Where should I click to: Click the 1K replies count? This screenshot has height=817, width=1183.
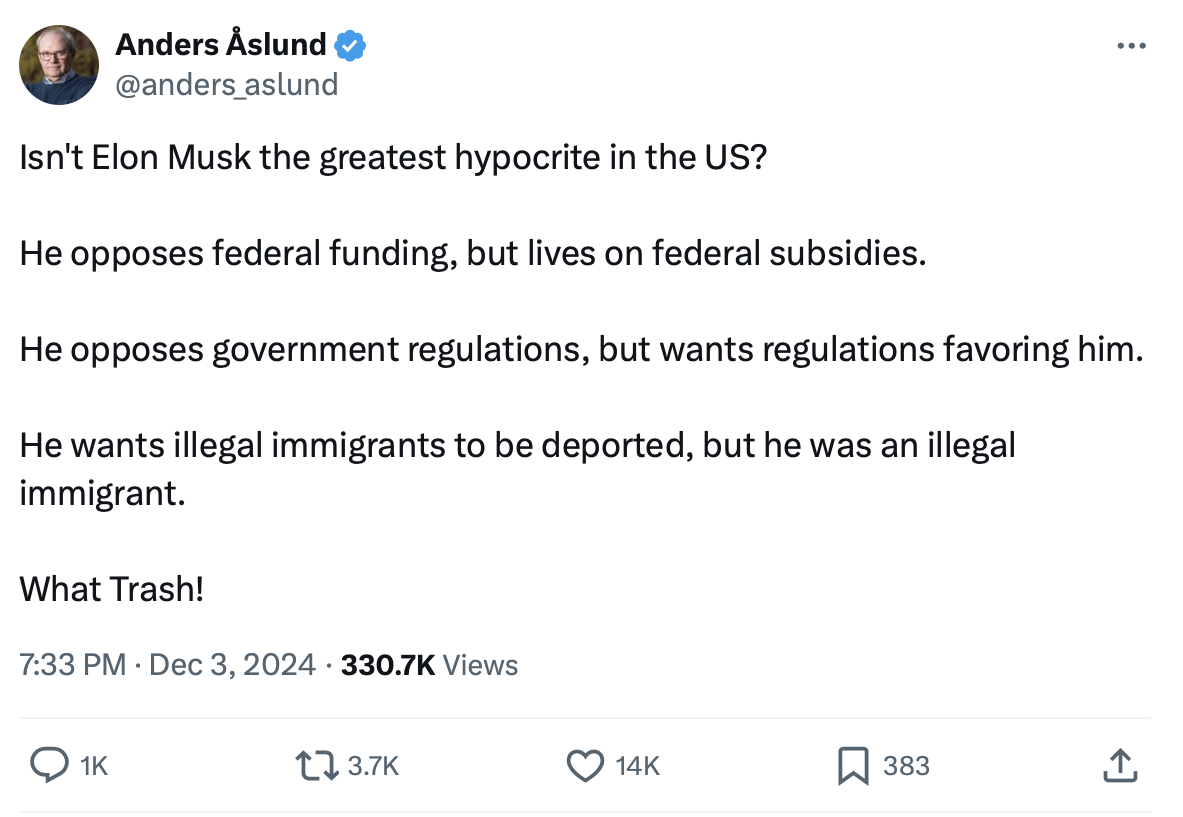click(x=93, y=766)
